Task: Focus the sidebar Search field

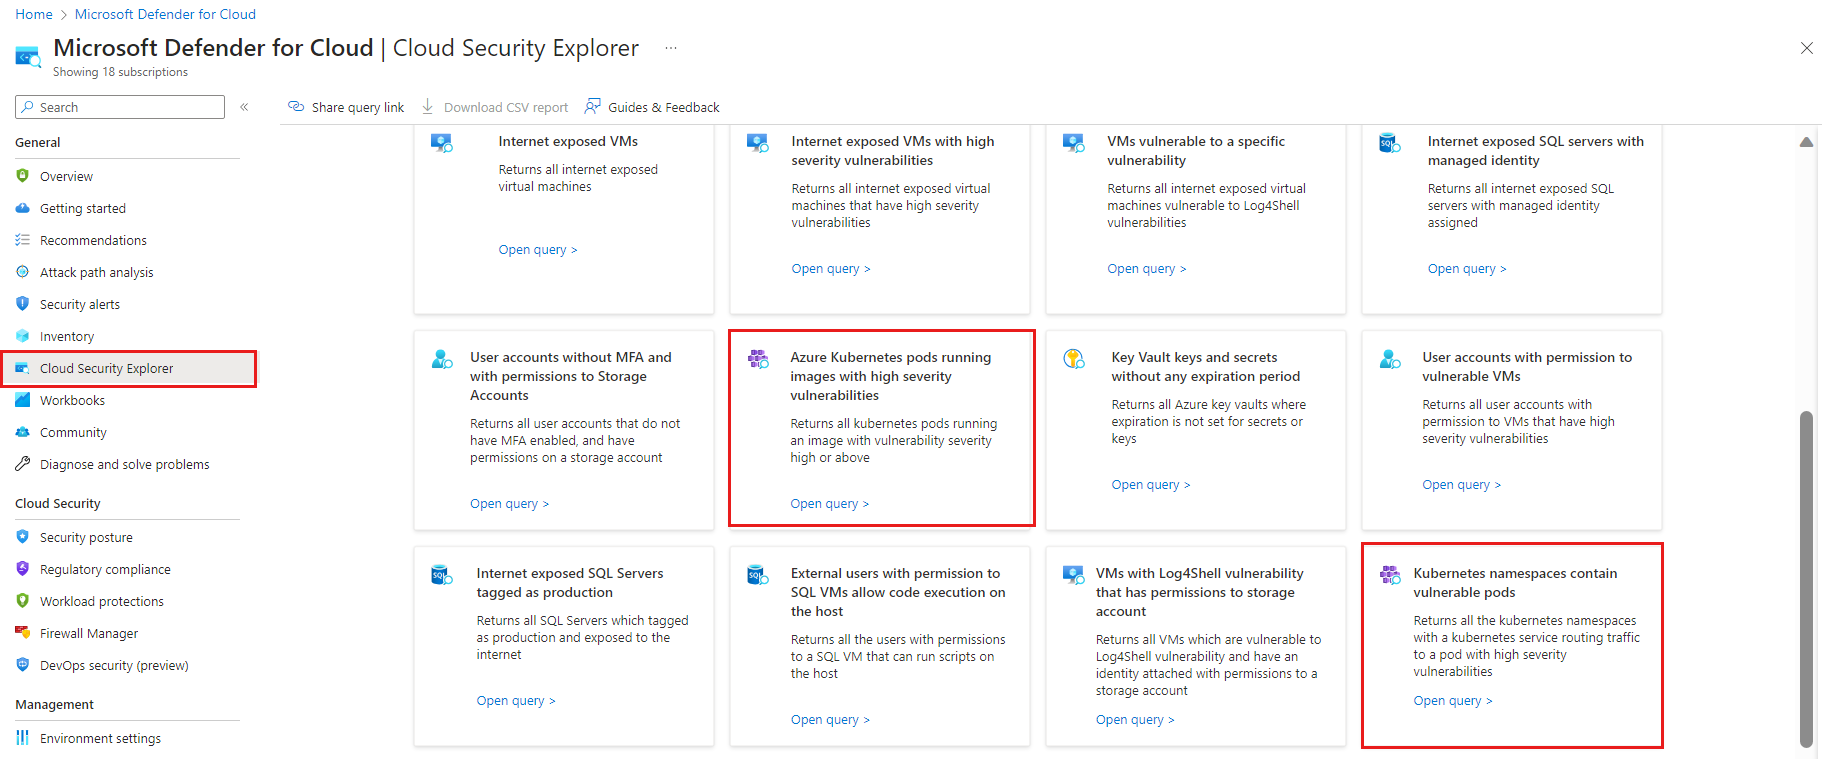Action: point(120,107)
